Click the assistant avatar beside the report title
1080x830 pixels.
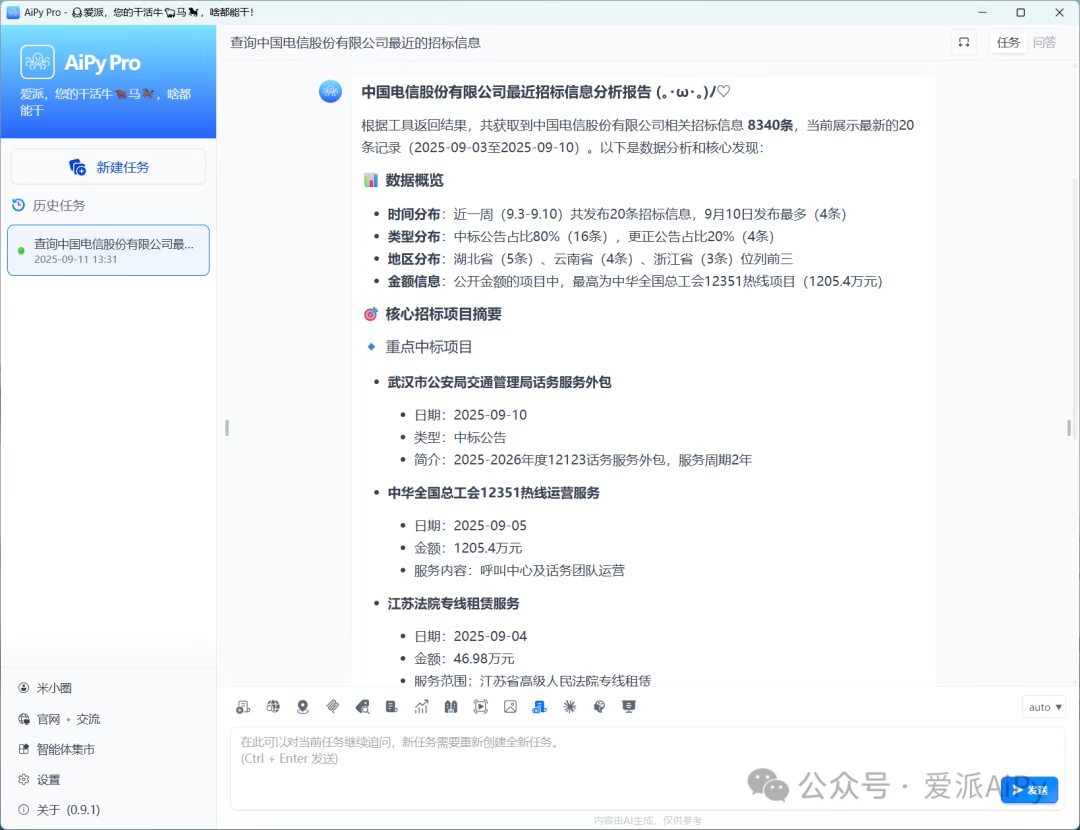pos(331,91)
